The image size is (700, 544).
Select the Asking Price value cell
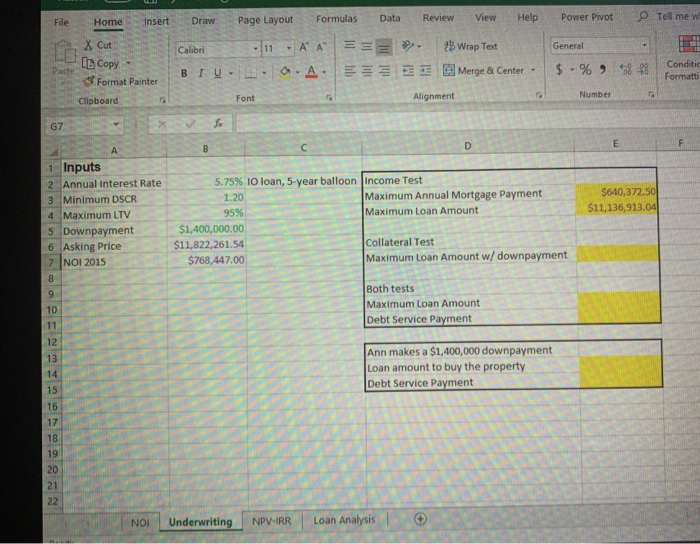(x=207, y=245)
